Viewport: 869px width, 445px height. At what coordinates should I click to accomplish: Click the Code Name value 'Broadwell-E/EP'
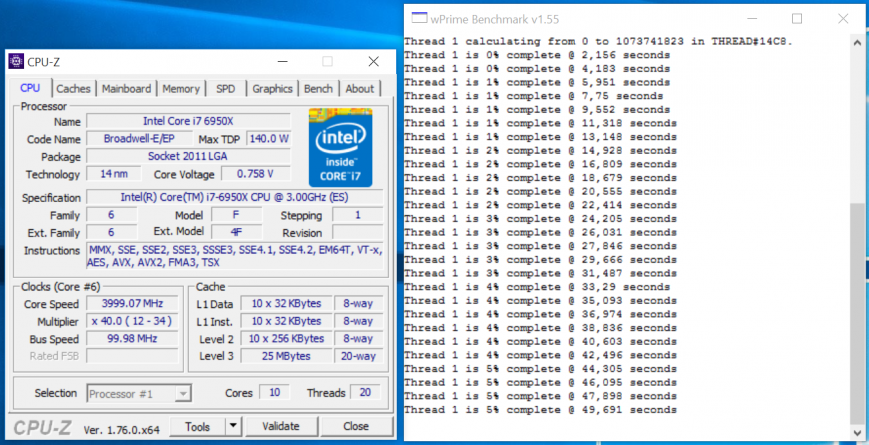[x=139, y=139]
